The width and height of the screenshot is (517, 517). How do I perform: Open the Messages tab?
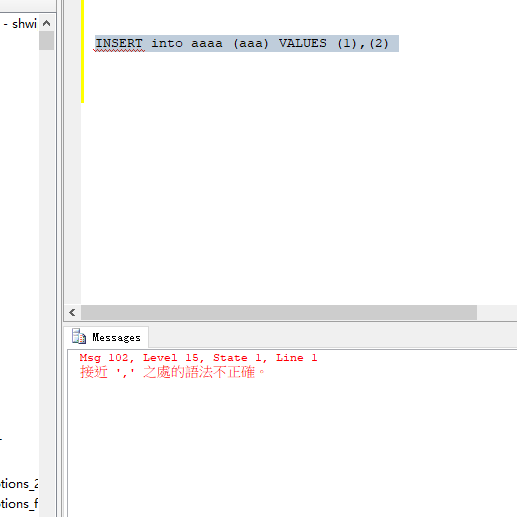pyautogui.click(x=106, y=337)
